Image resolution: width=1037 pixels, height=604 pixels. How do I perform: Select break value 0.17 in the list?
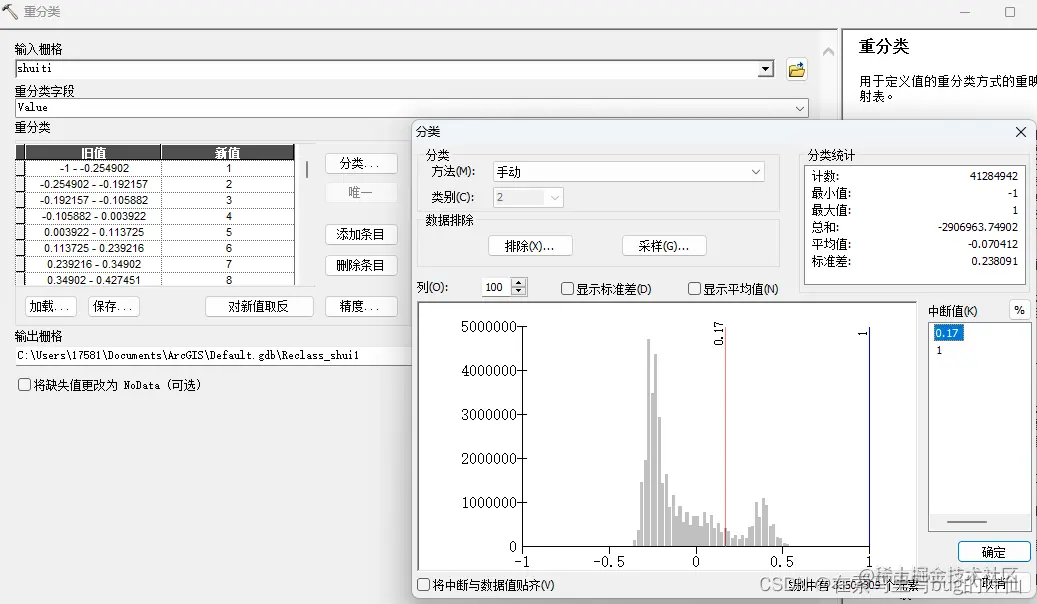948,333
